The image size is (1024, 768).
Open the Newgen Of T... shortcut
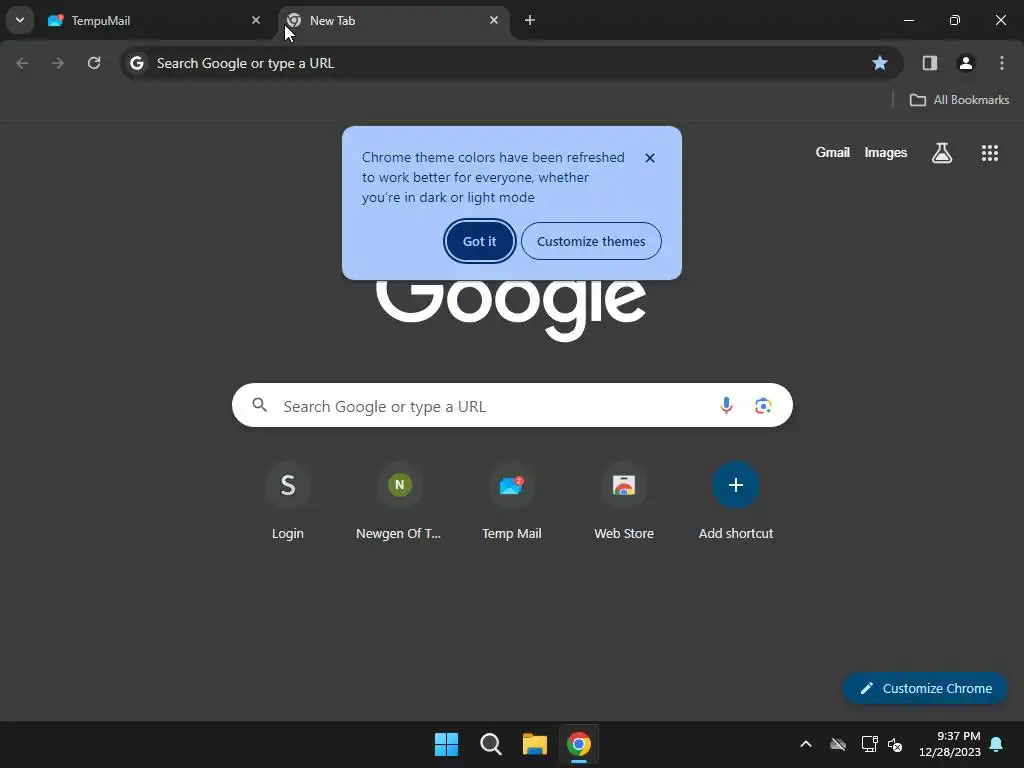[399, 501]
